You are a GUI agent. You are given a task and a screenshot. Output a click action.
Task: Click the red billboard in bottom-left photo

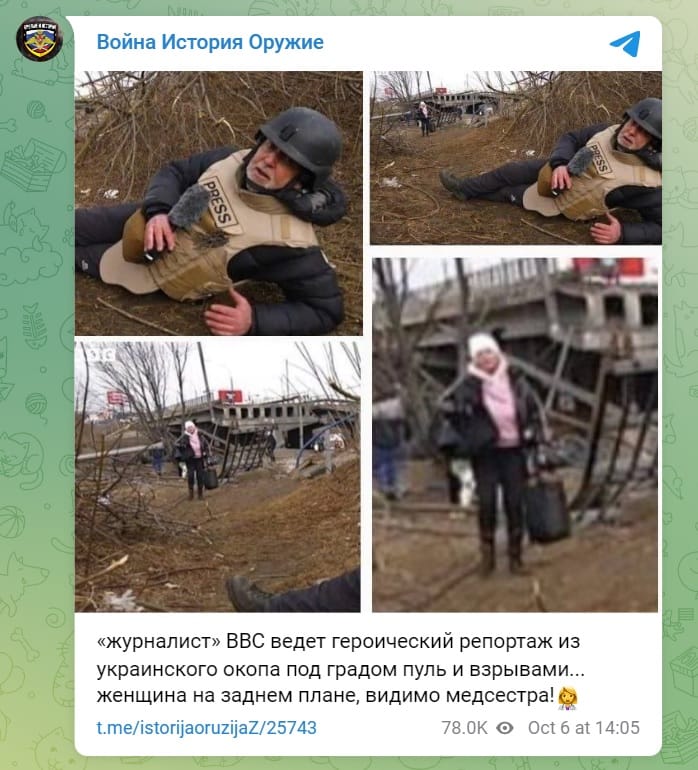coord(230,396)
